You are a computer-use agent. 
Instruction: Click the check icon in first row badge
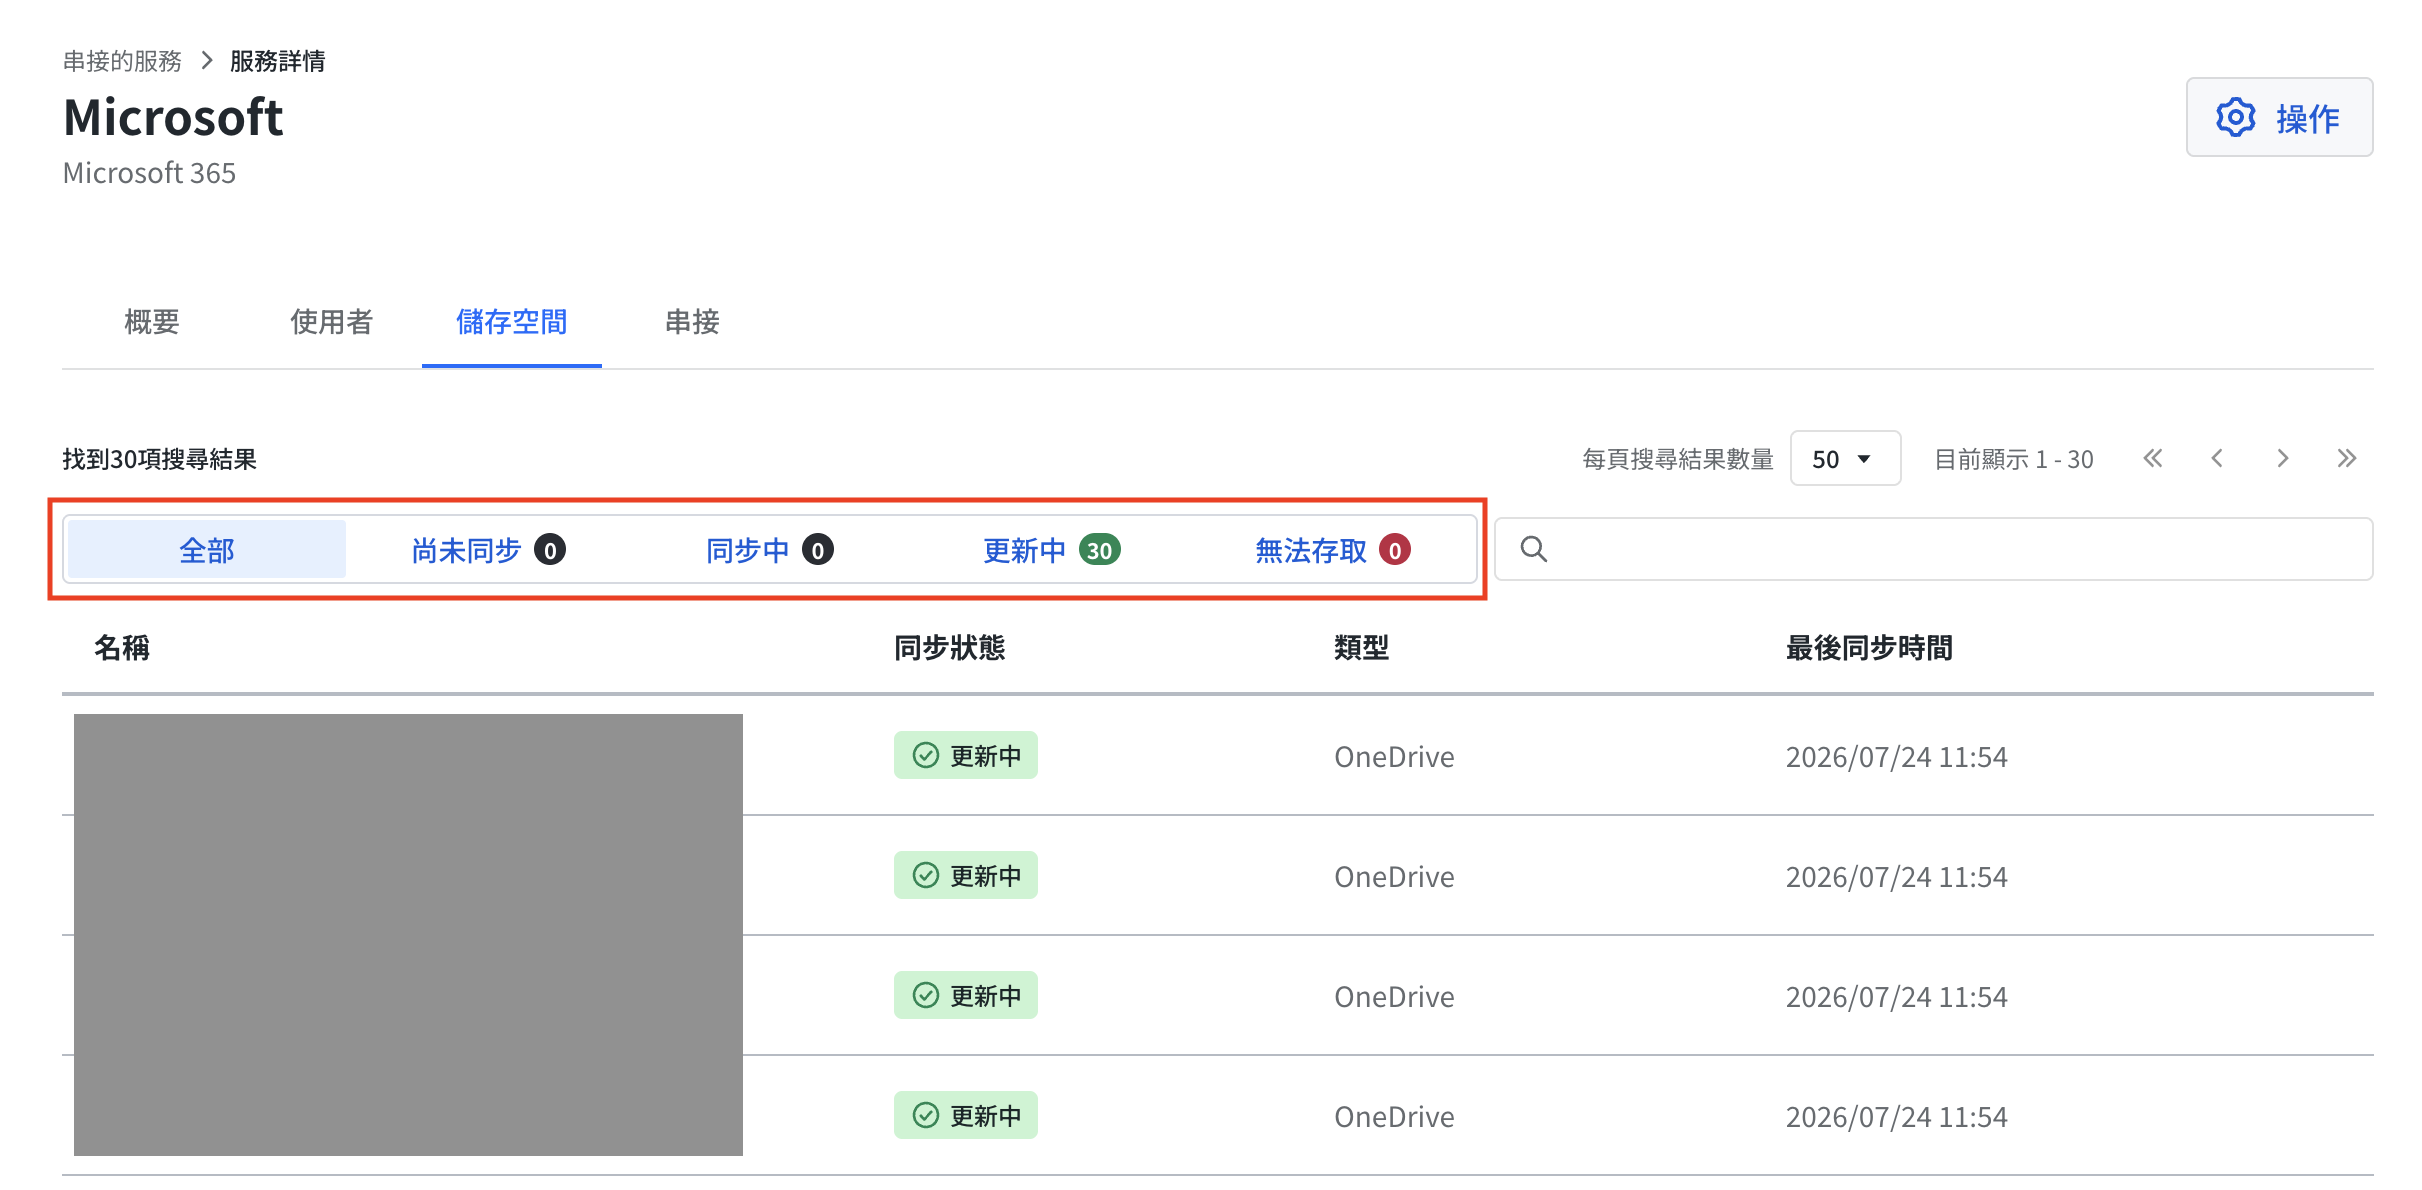click(x=926, y=755)
